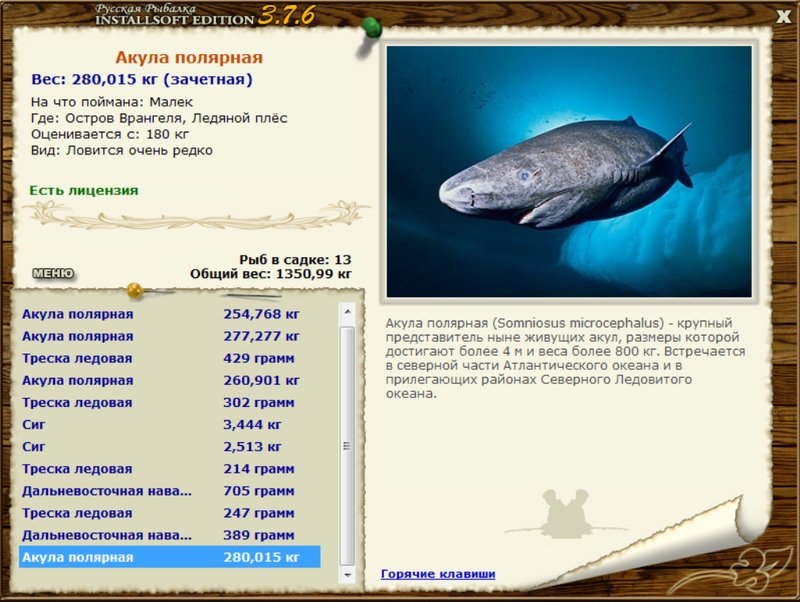
Task: Select Акула полярная 260,901 кг row
Action: coord(169,381)
